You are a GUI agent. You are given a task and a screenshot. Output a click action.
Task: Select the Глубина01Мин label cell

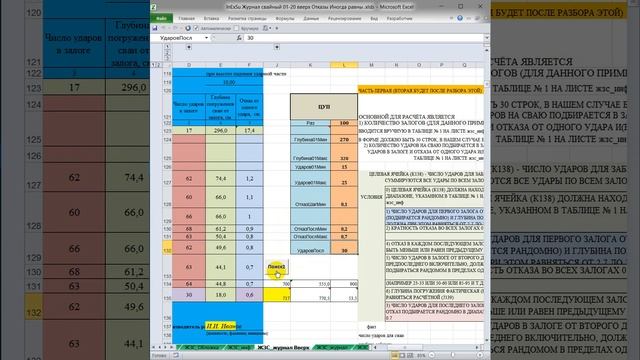[x=310, y=138]
